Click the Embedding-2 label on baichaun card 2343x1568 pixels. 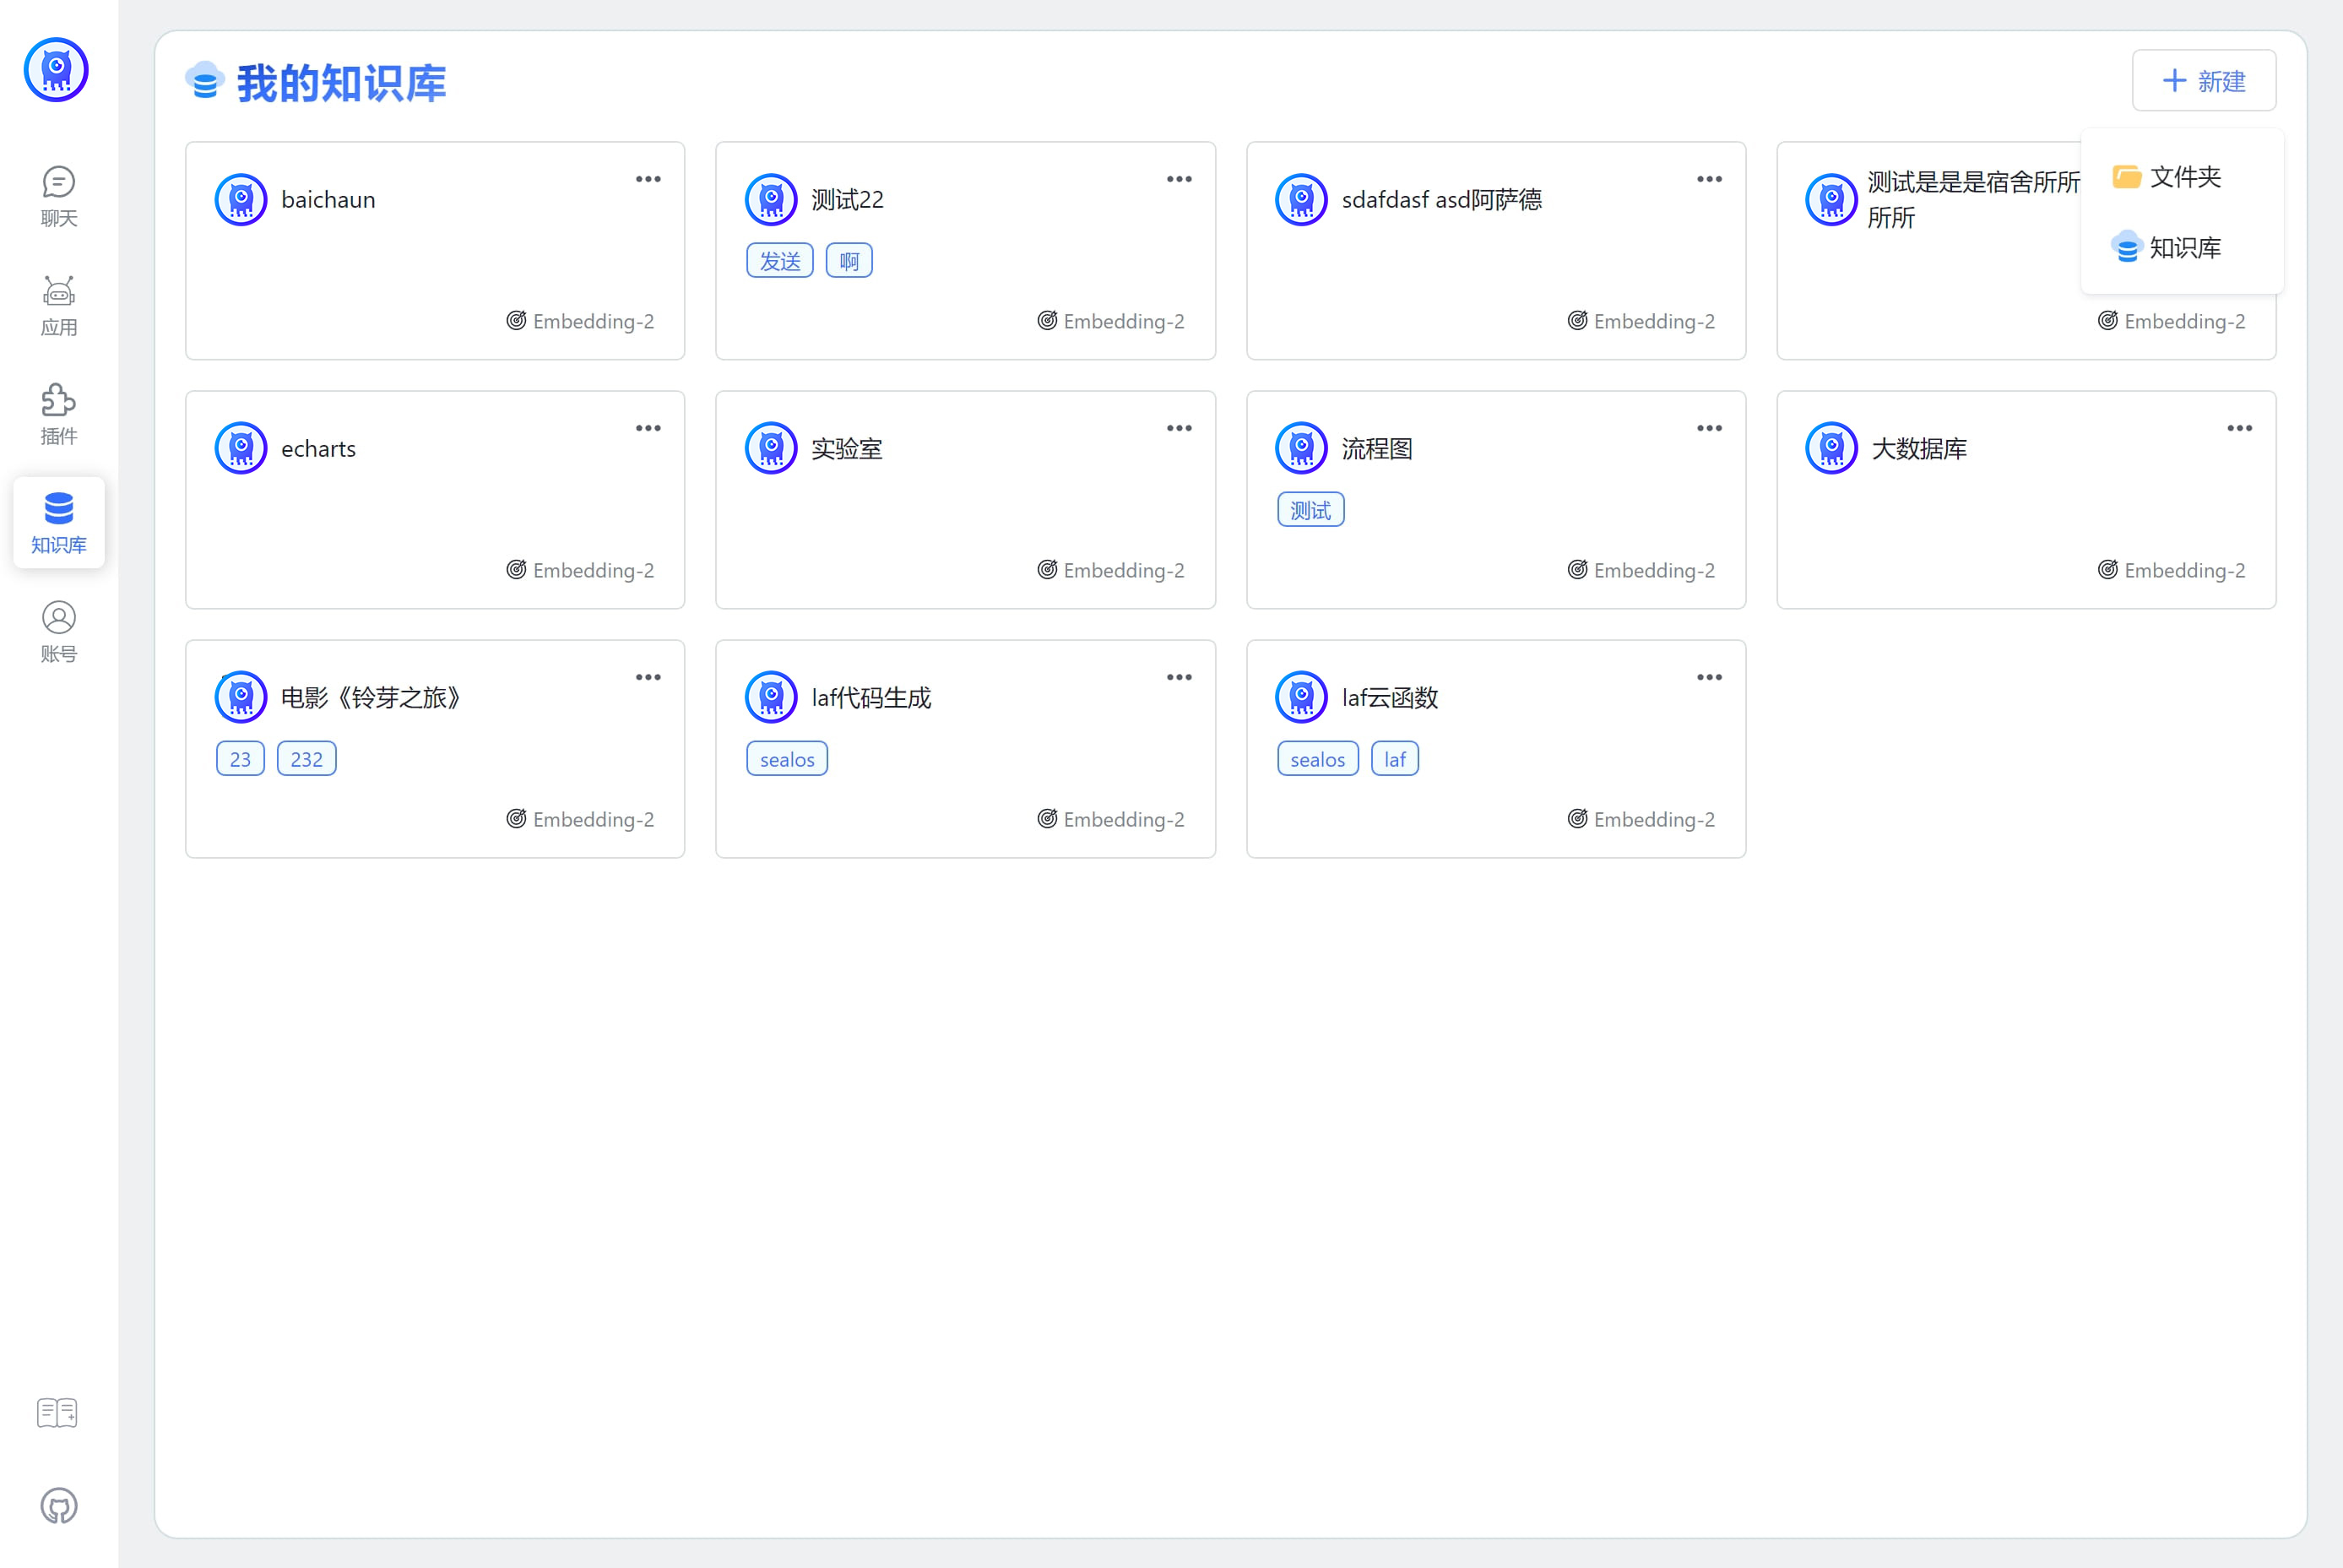point(593,321)
